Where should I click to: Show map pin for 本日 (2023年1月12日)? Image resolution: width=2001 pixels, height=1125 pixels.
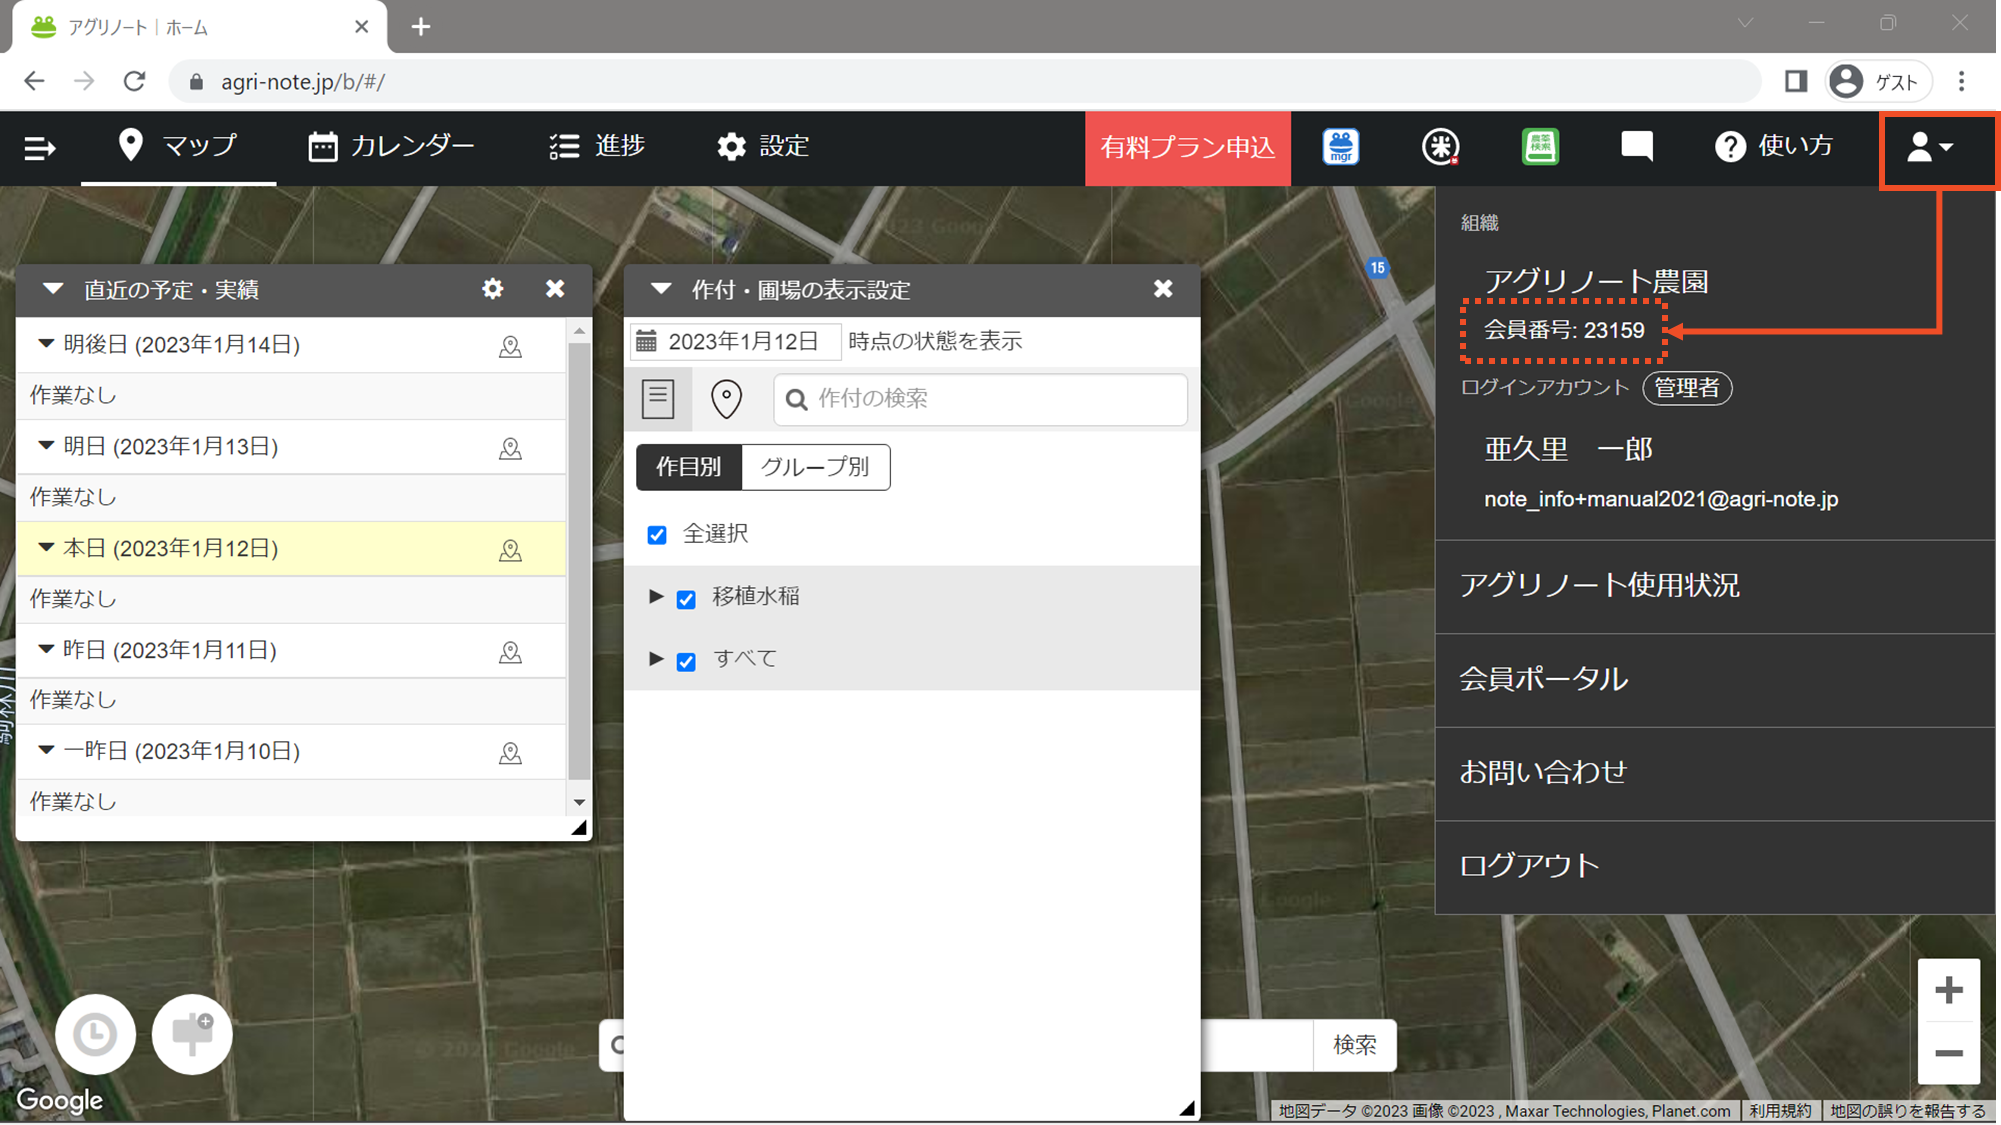pos(510,550)
